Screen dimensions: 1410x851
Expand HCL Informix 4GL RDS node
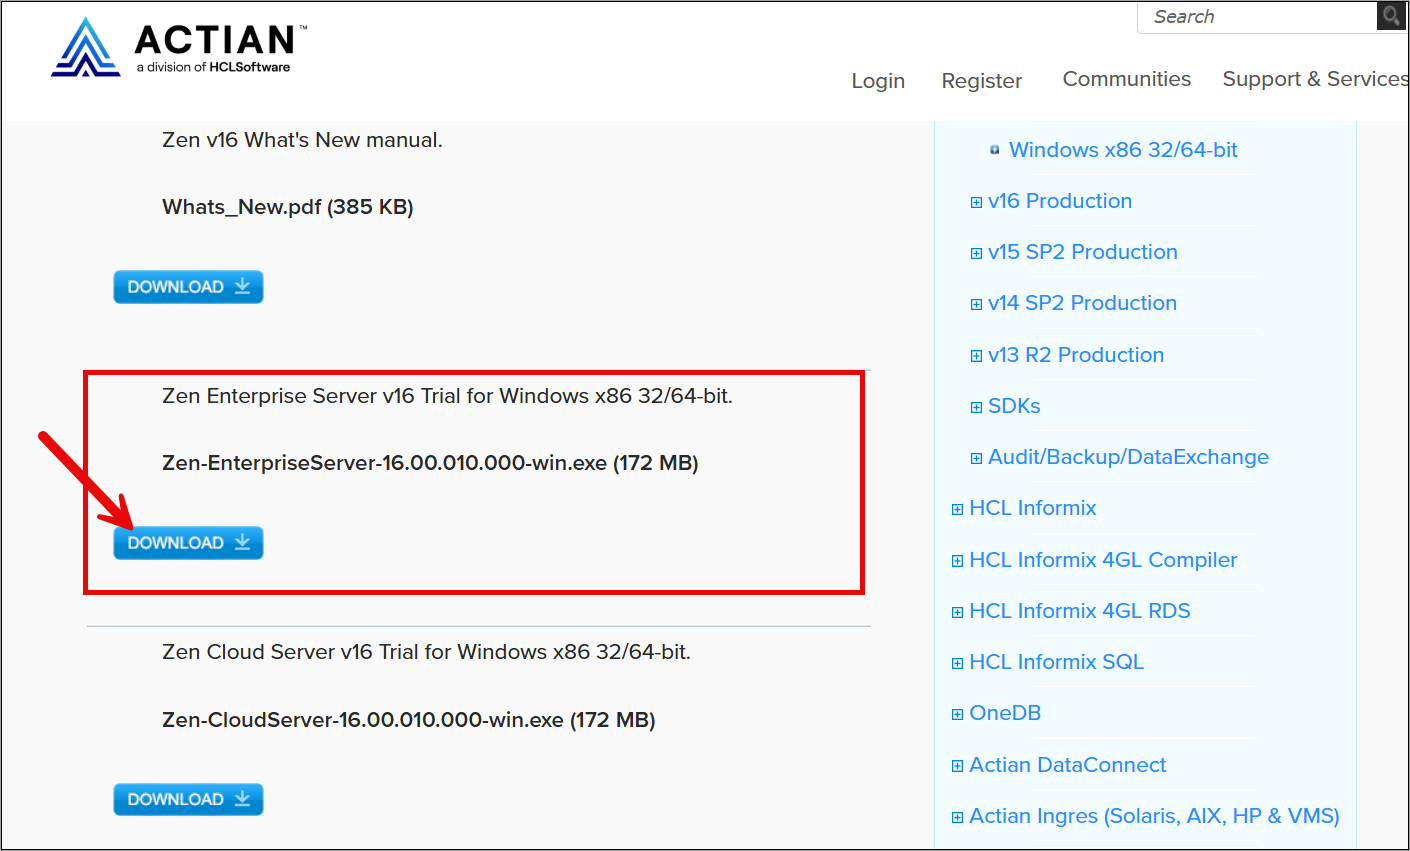(957, 612)
